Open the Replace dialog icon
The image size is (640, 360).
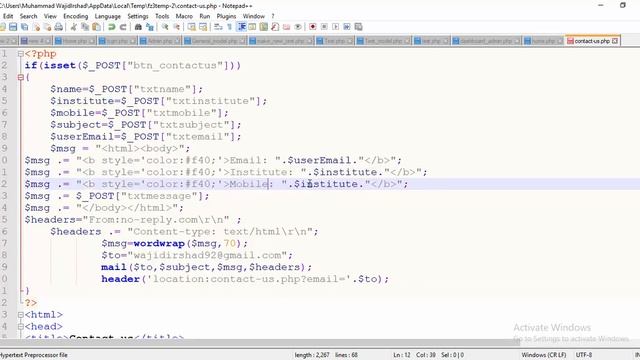(x=150, y=27)
